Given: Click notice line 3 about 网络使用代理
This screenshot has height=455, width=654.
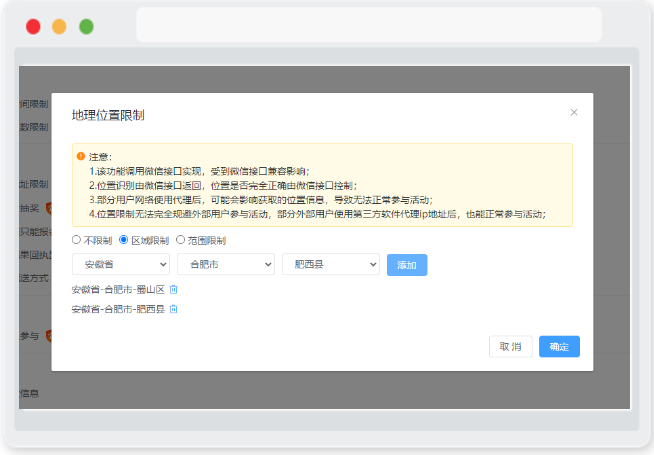Looking at the screenshot, I should pos(261,200).
